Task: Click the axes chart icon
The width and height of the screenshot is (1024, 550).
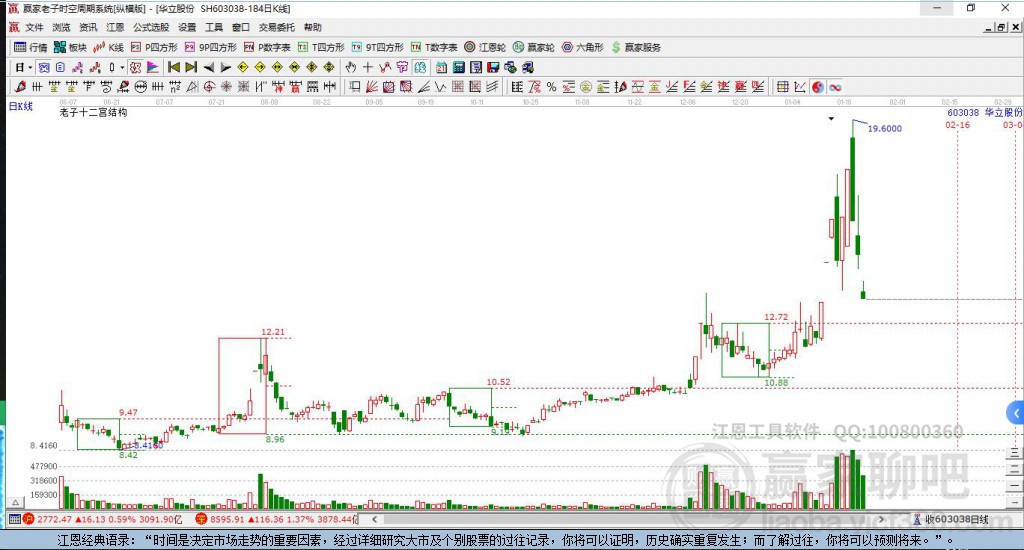Action: [x=799, y=87]
